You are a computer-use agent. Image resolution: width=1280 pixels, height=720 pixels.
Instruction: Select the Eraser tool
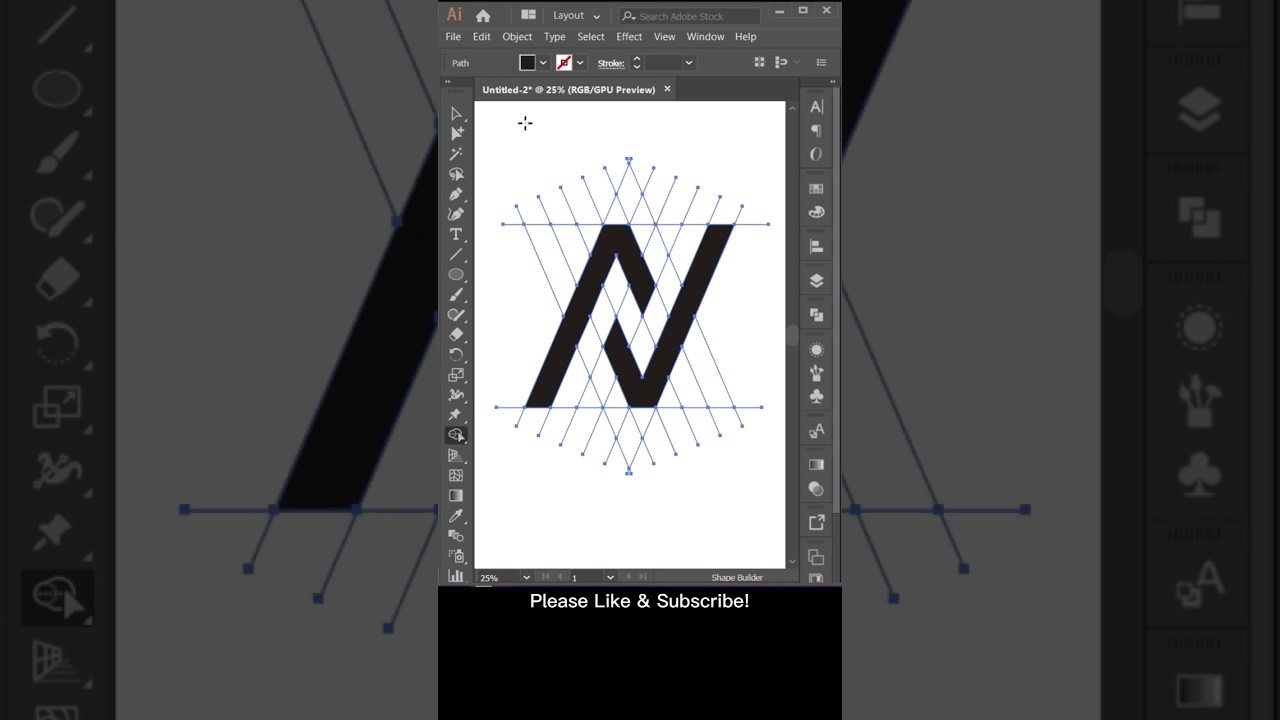click(x=456, y=335)
